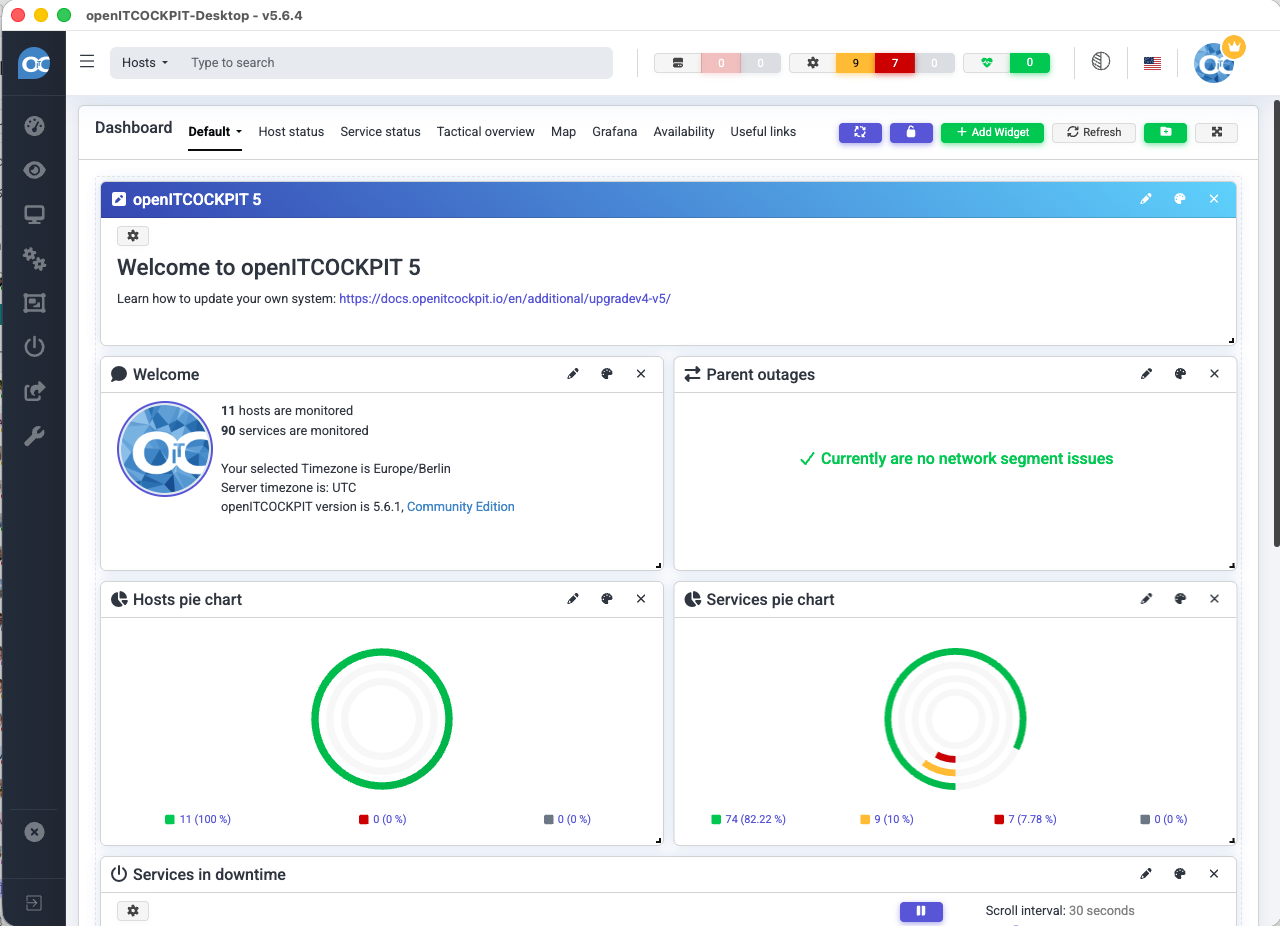
Task: Open Services in downtime widget gear settings
Action: 133,911
